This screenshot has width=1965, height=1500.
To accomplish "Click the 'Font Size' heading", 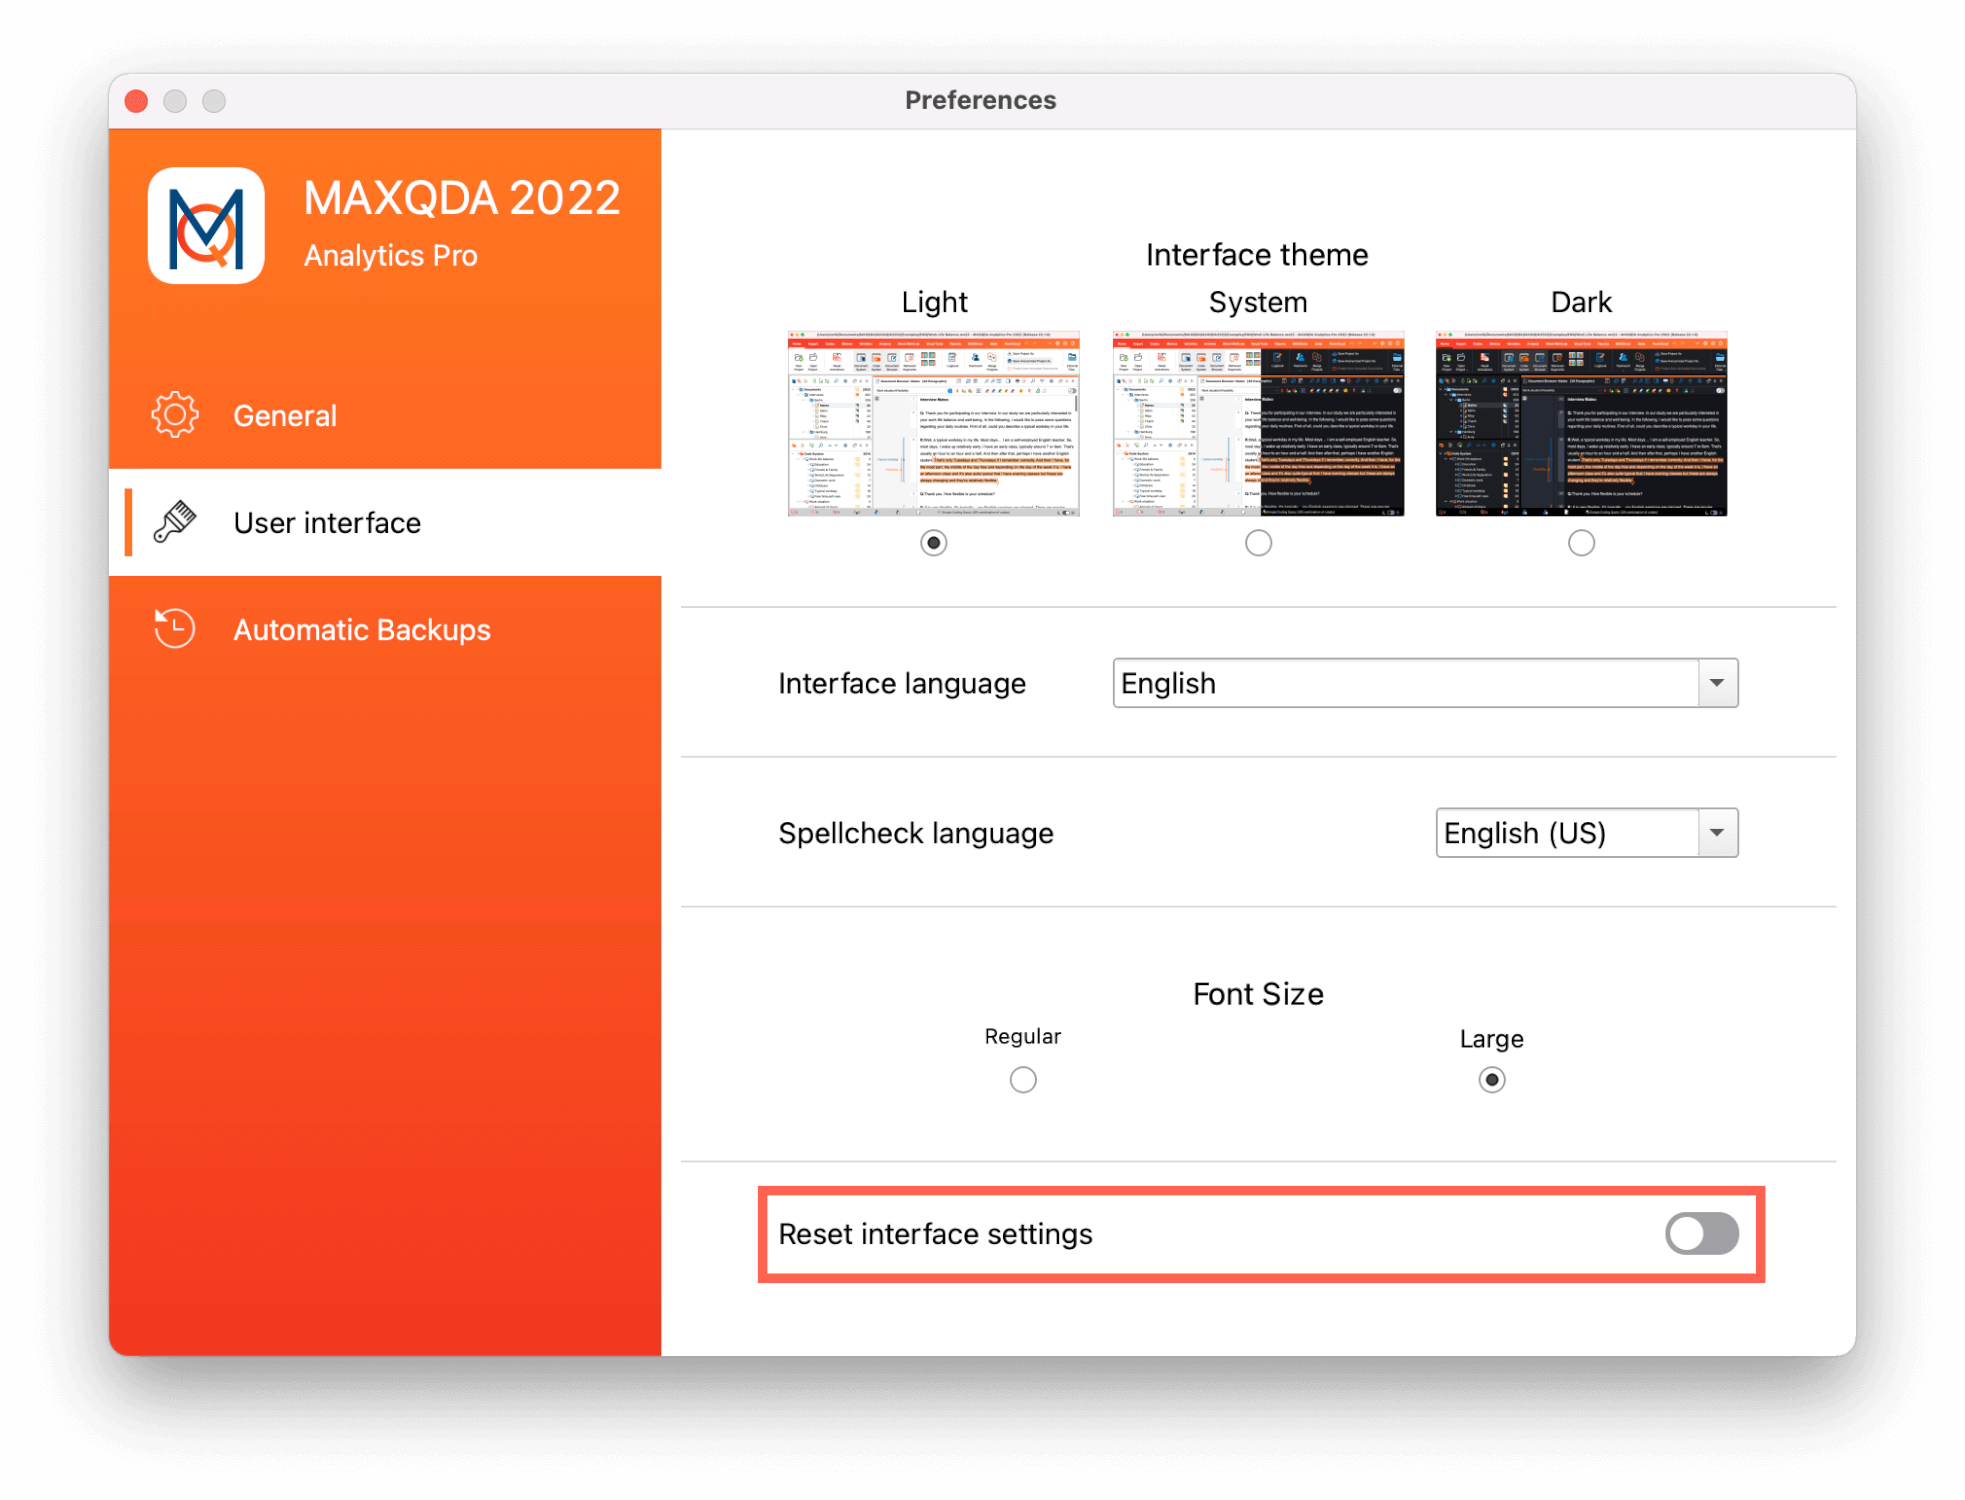I will tap(1258, 994).
